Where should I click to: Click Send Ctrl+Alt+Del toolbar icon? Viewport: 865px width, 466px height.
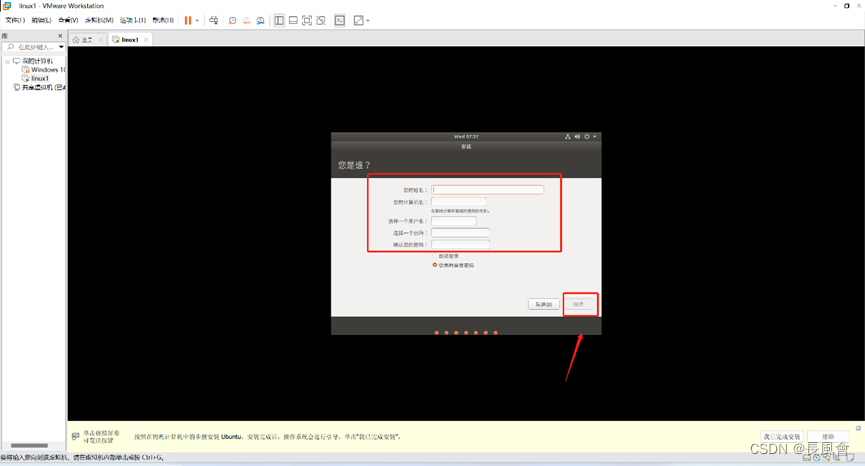pos(214,20)
